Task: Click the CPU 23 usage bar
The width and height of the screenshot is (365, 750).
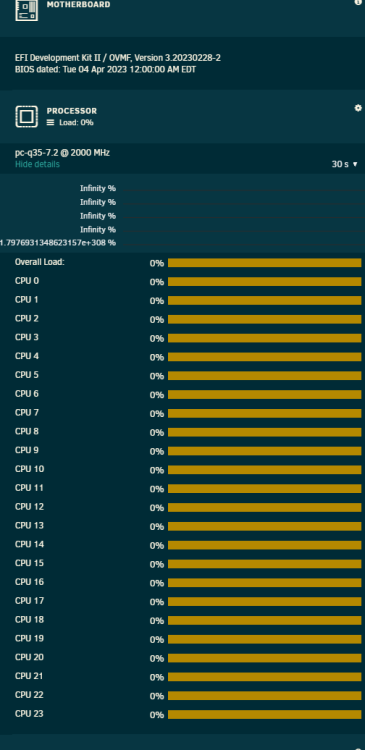Action: [265, 715]
